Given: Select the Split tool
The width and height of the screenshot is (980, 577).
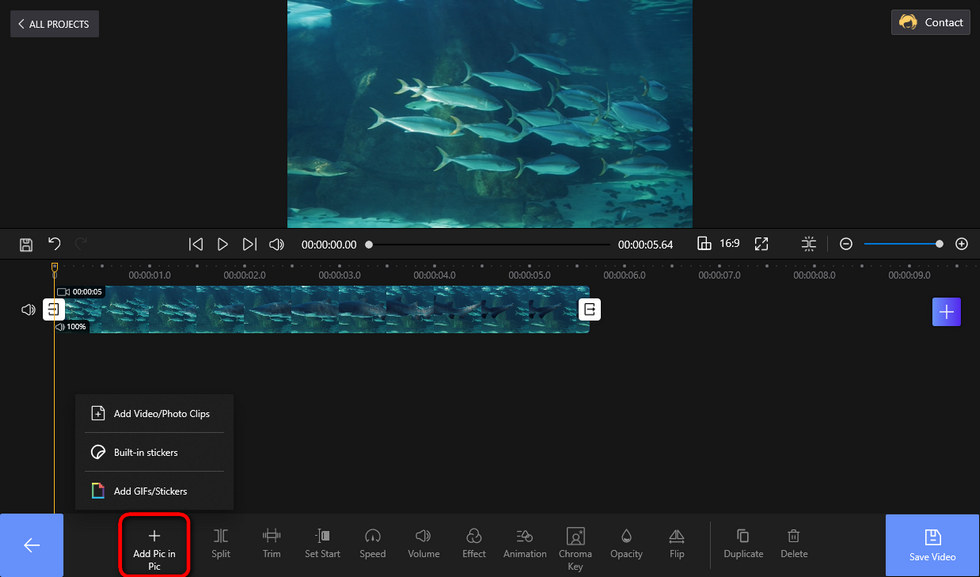Looking at the screenshot, I should tap(221, 543).
